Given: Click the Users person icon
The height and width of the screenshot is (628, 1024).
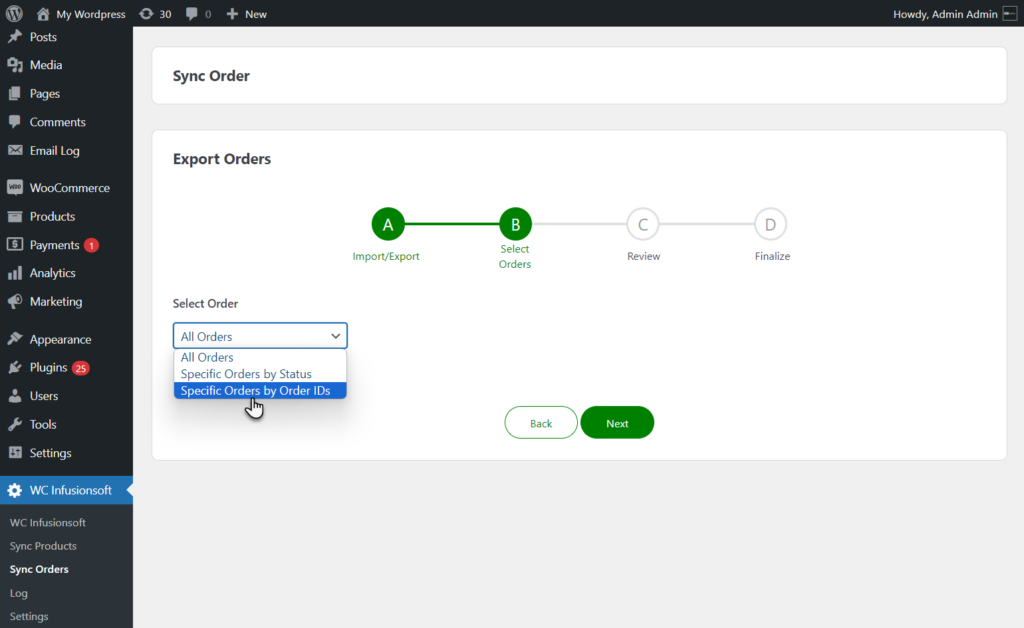Looking at the screenshot, I should (15, 396).
